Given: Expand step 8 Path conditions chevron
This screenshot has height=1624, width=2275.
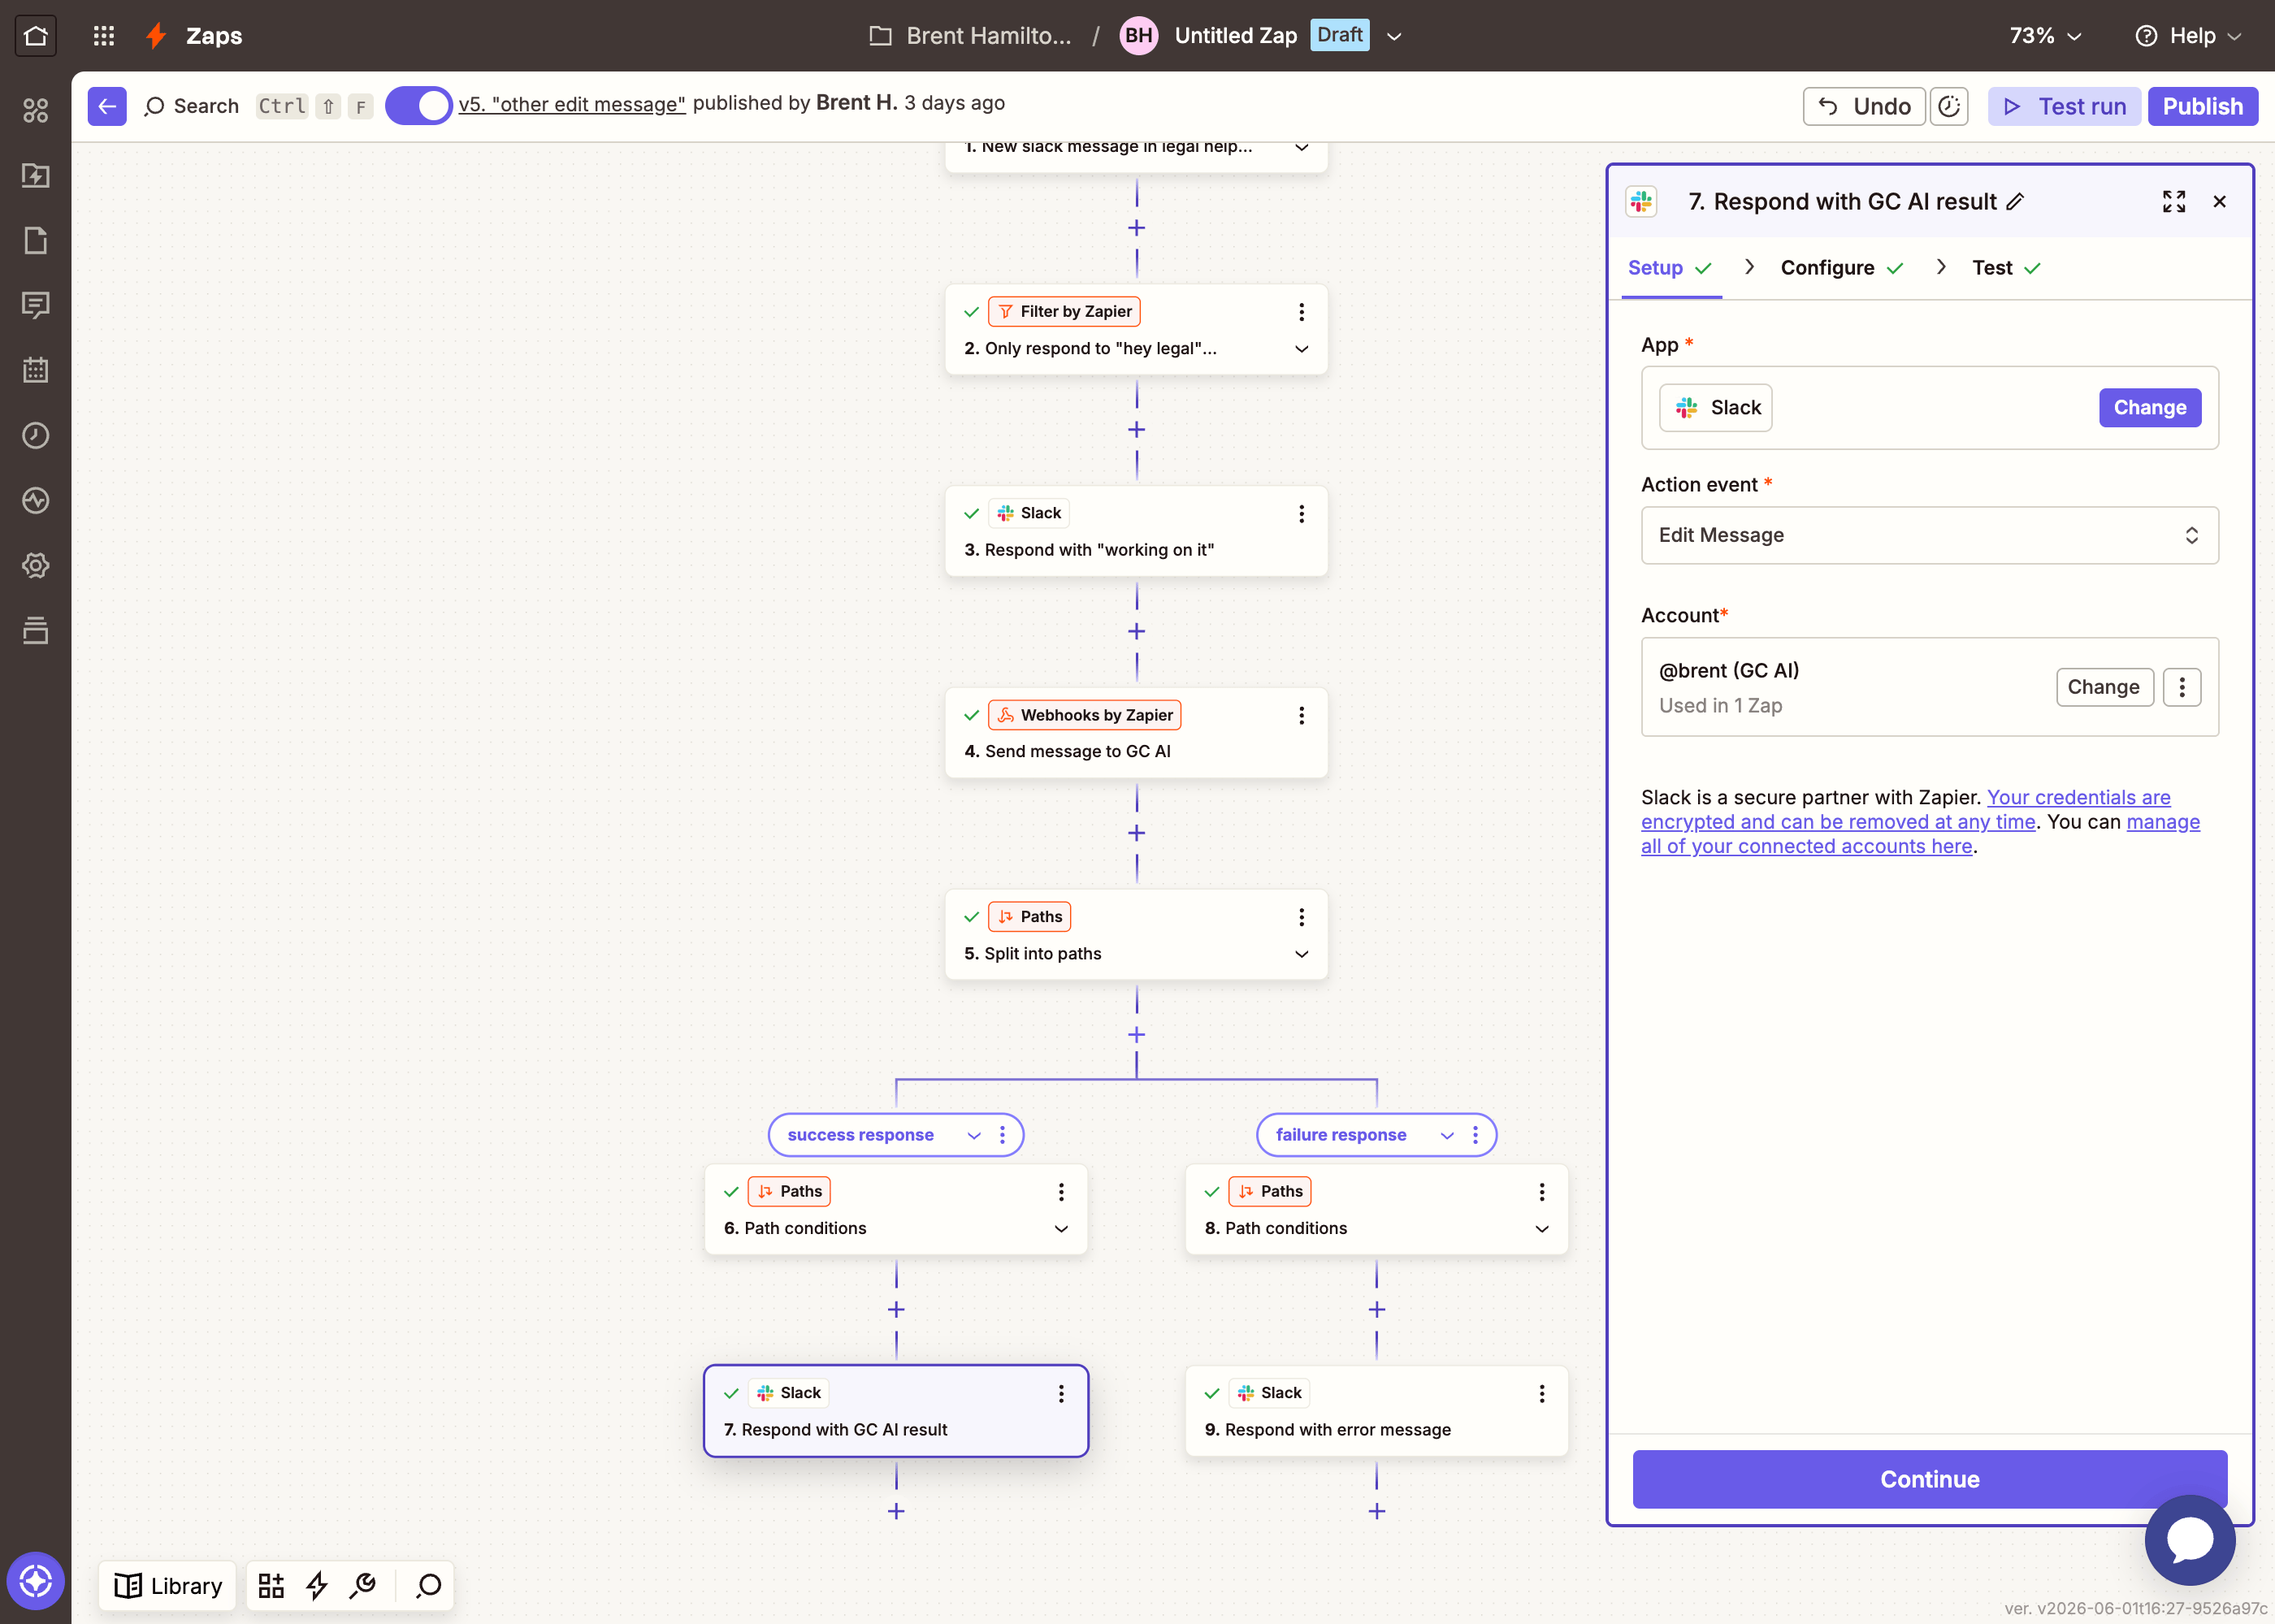Looking at the screenshot, I should [1542, 1229].
